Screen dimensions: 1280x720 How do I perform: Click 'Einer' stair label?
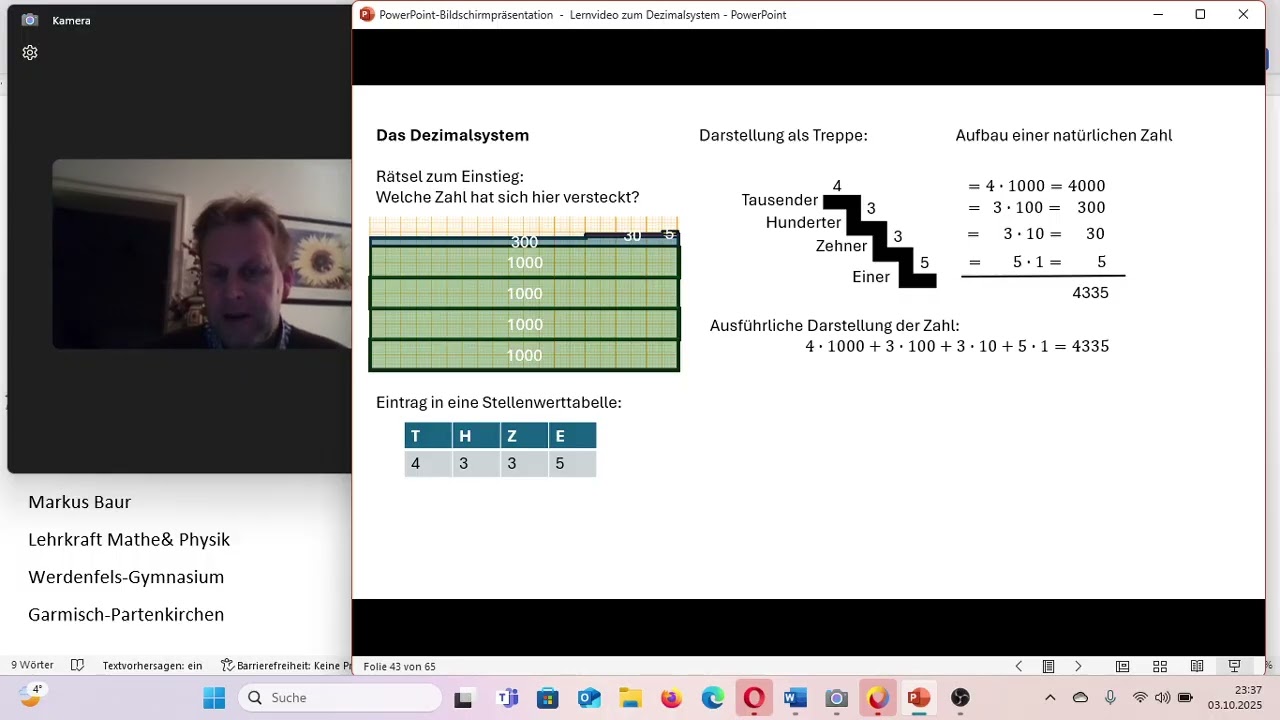click(x=871, y=277)
